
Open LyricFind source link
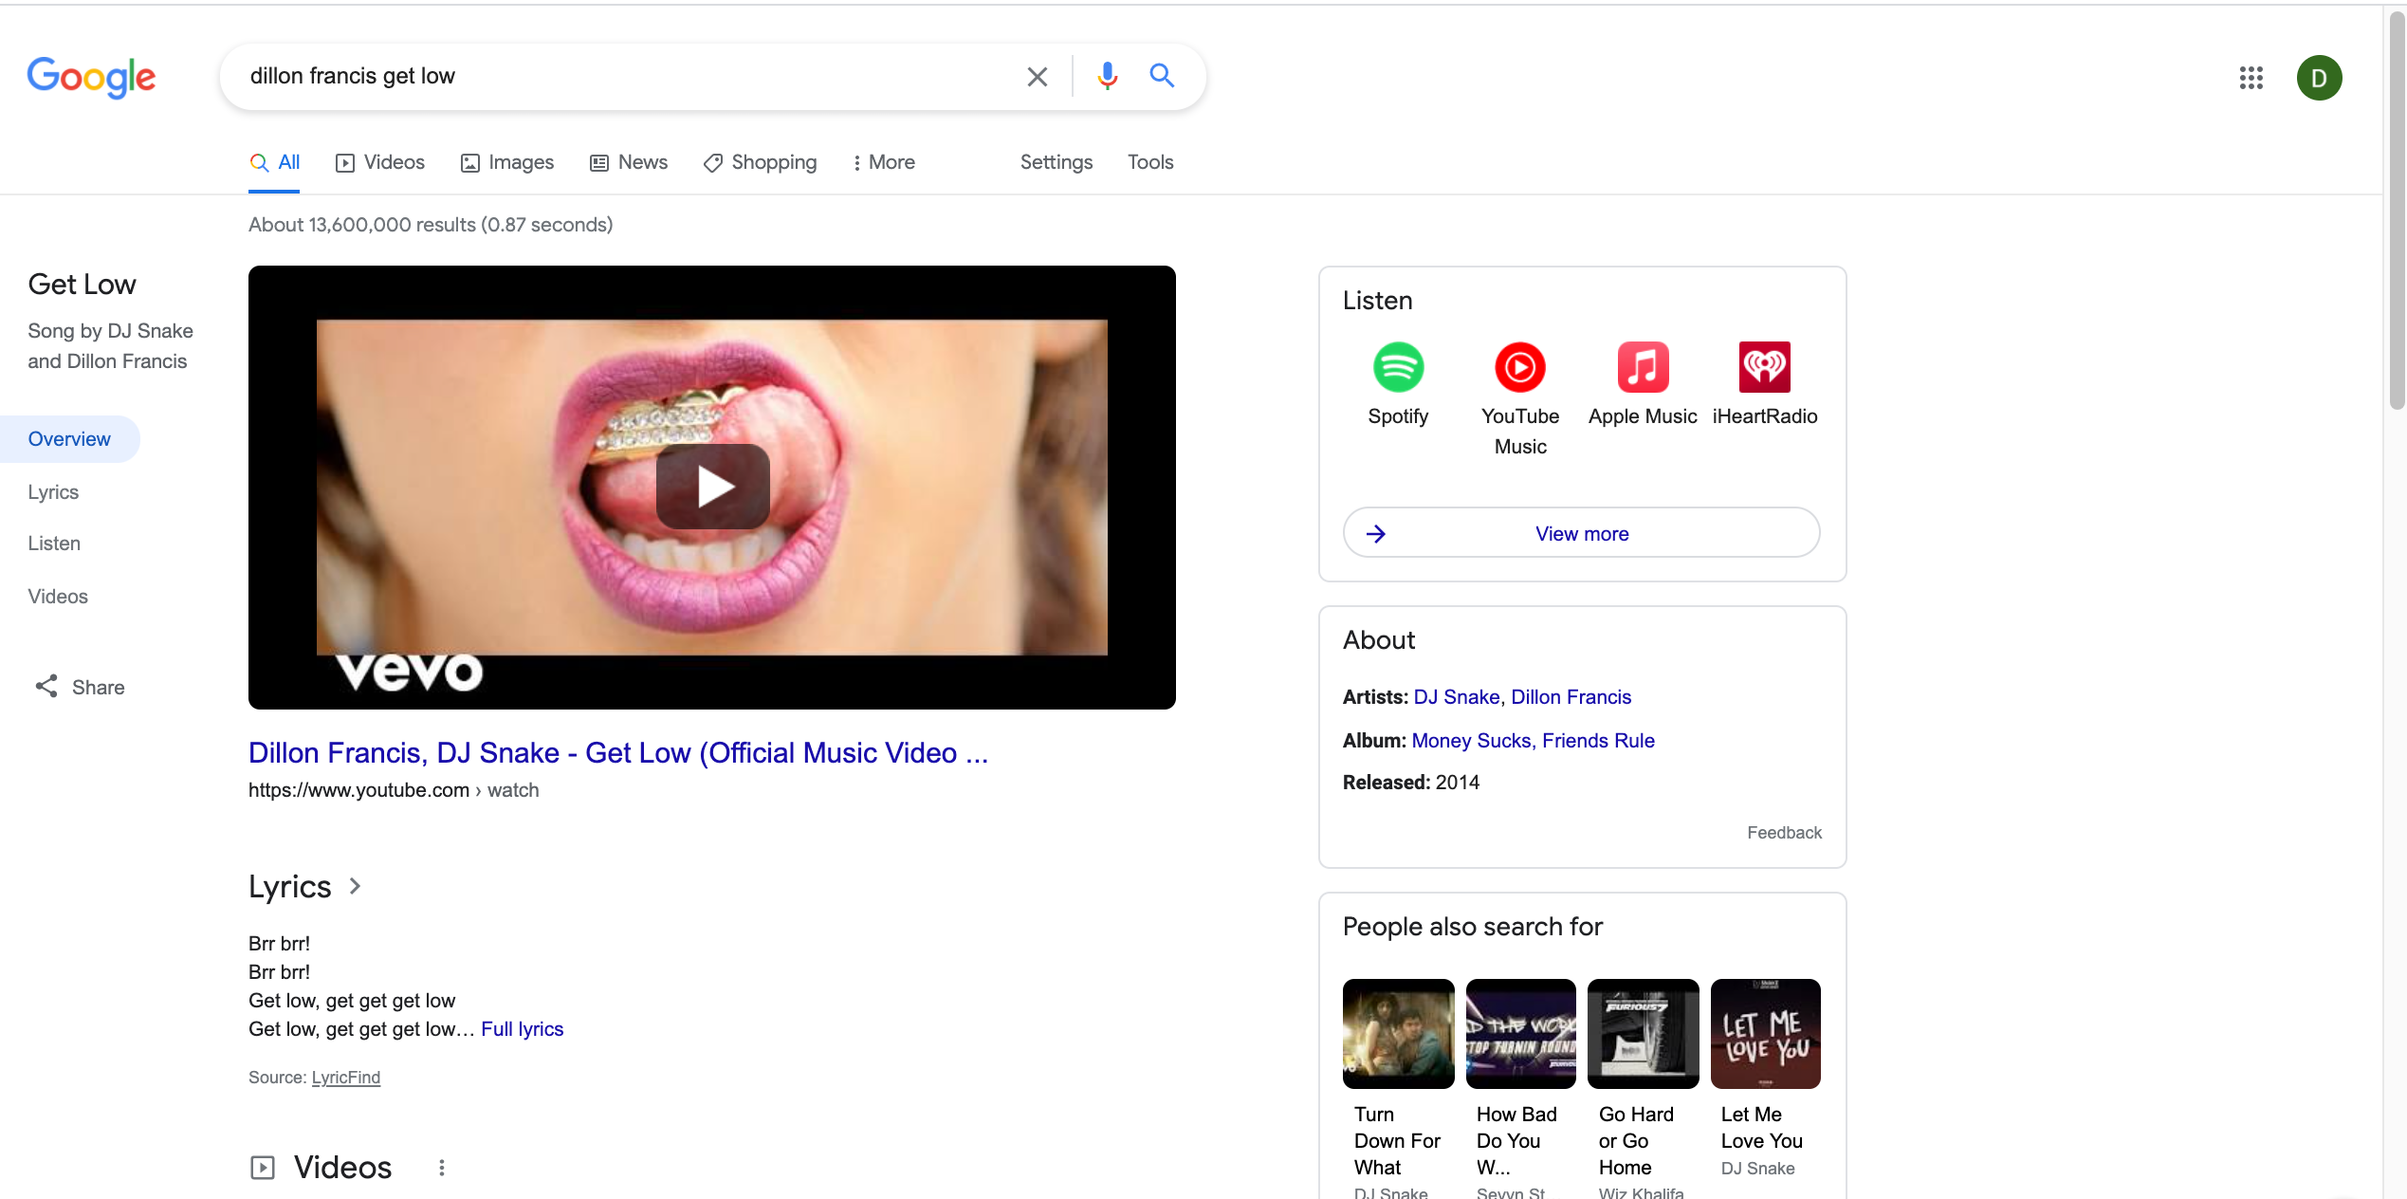[x=346, y=1077]
